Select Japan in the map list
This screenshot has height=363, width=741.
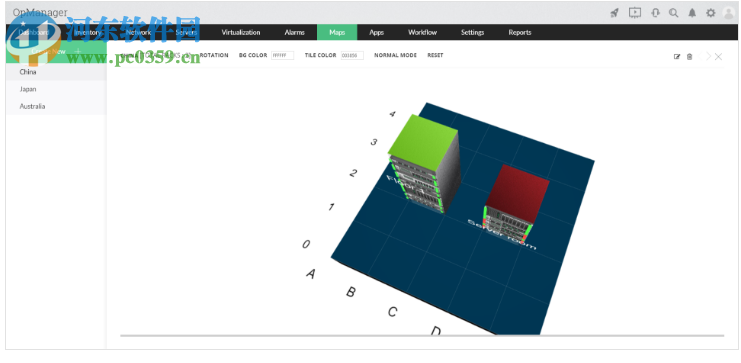[x=56, y=89]
